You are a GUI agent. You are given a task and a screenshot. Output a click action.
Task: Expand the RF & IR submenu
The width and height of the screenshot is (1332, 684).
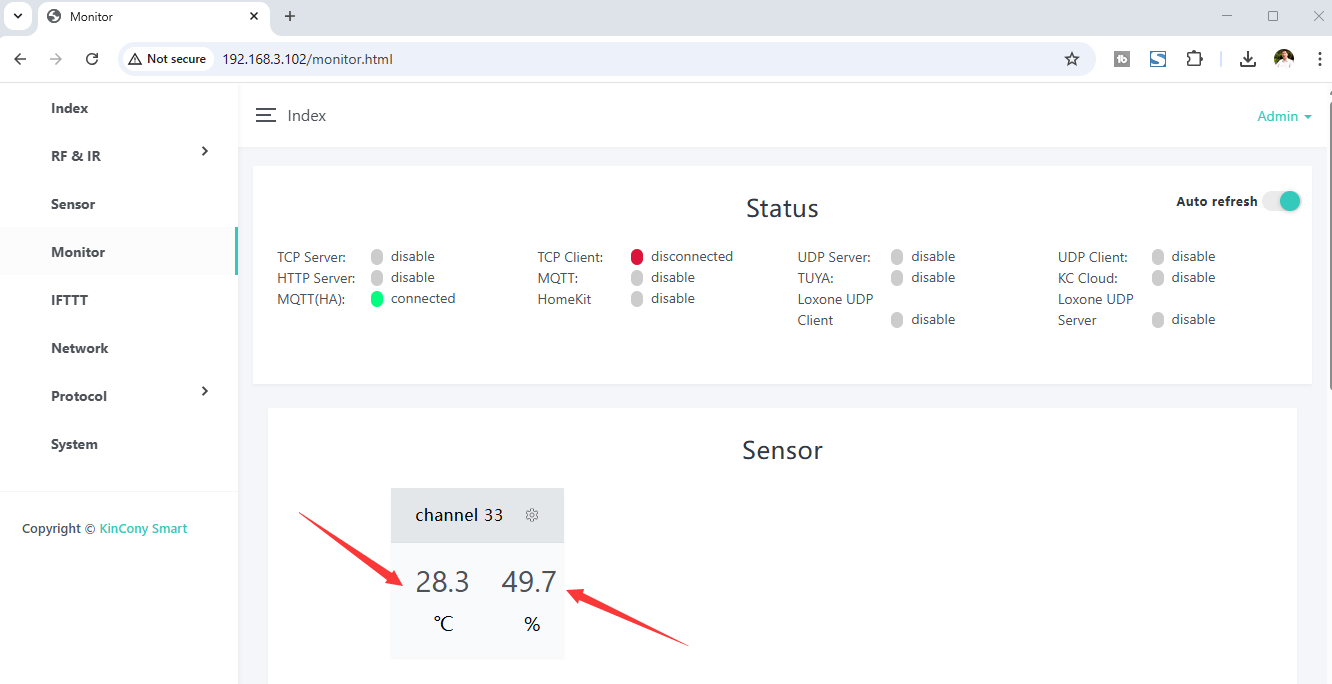204,151
